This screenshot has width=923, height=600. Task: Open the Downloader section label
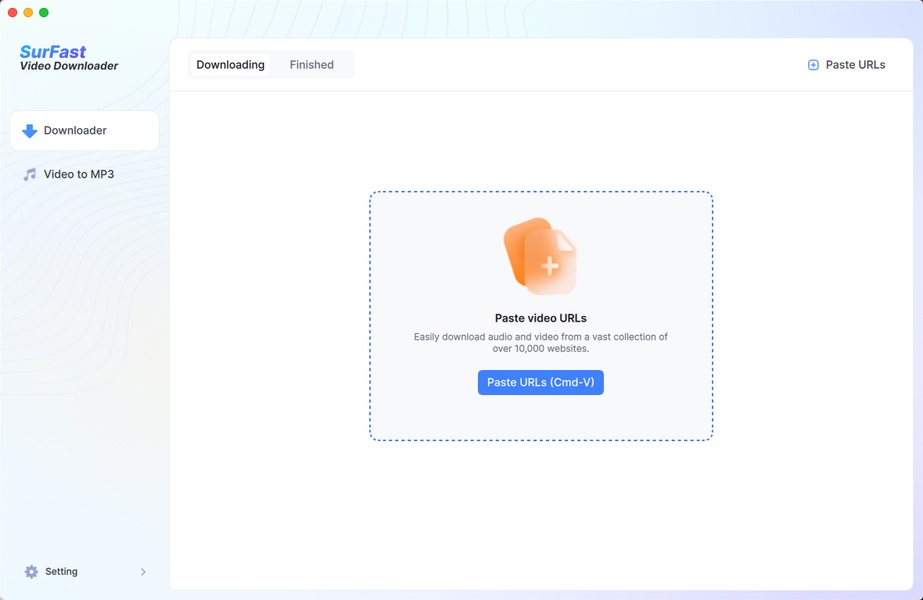(x=75, y=131)
